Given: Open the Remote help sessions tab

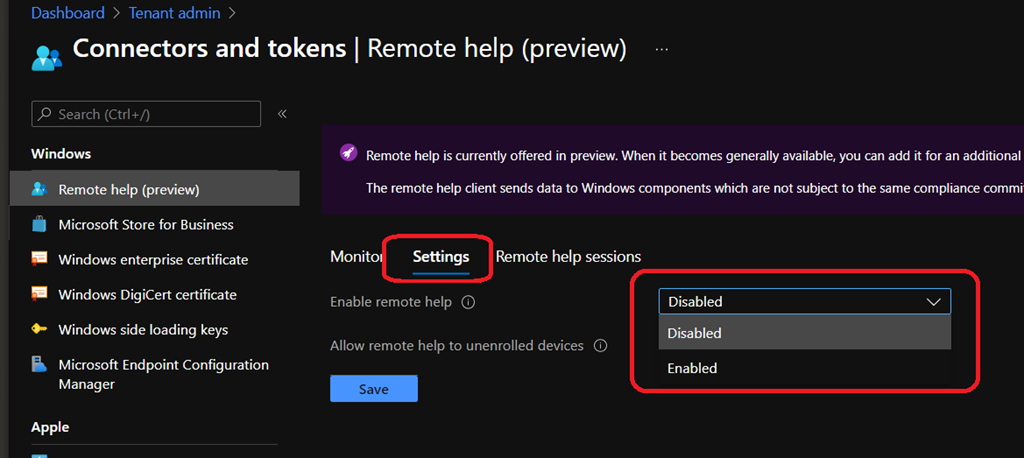Looking at the screenshot, I should (568, 257).
